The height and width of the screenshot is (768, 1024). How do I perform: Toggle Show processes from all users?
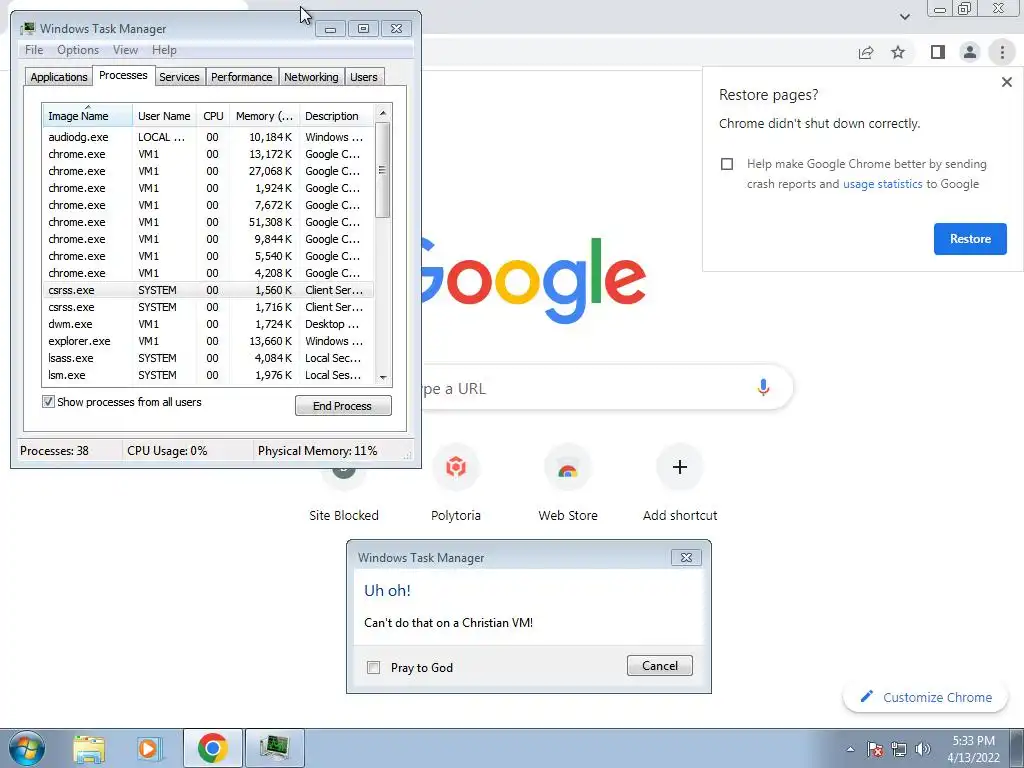coord(48,402)
